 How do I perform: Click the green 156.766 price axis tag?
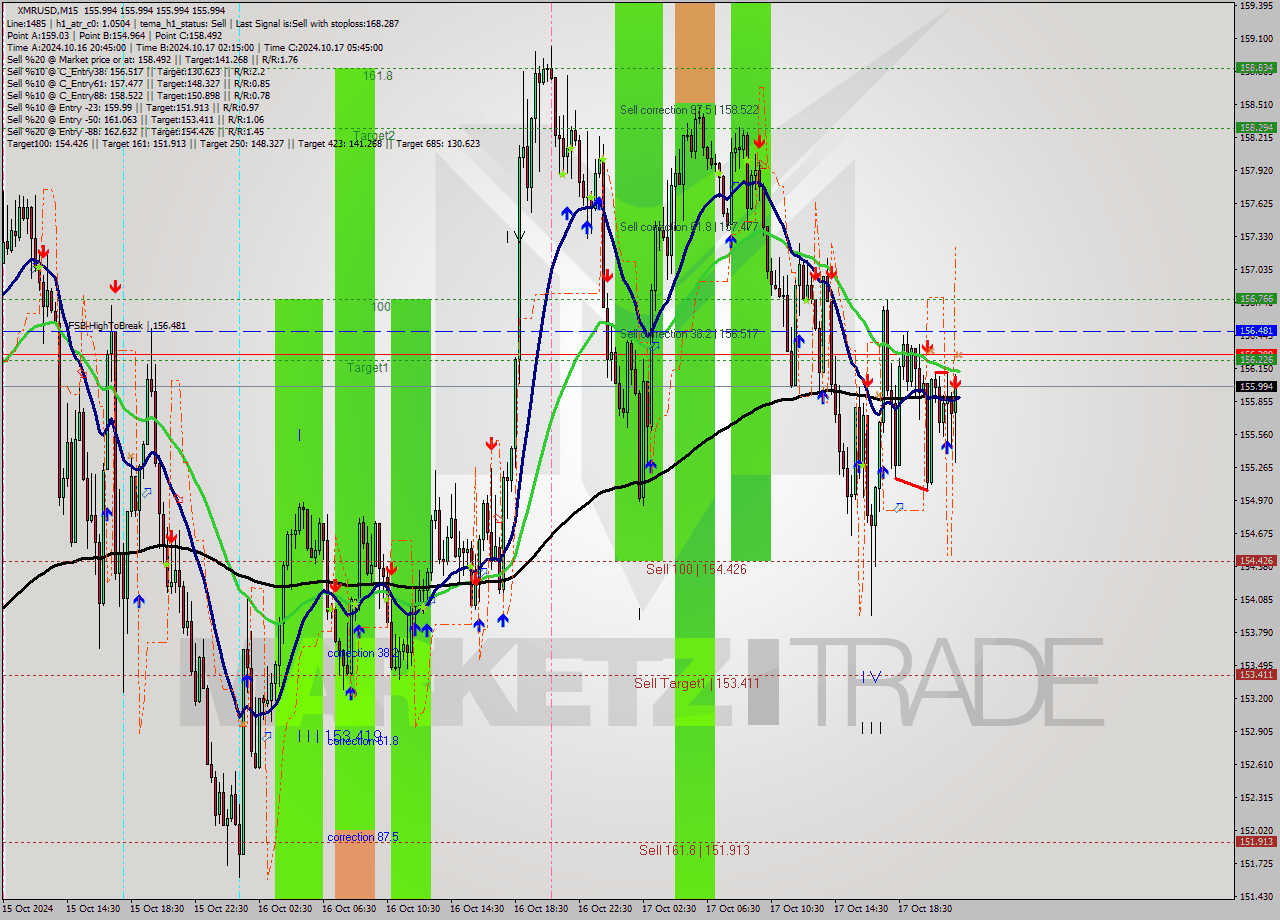pyautogui.click(x=1256, y=298)
